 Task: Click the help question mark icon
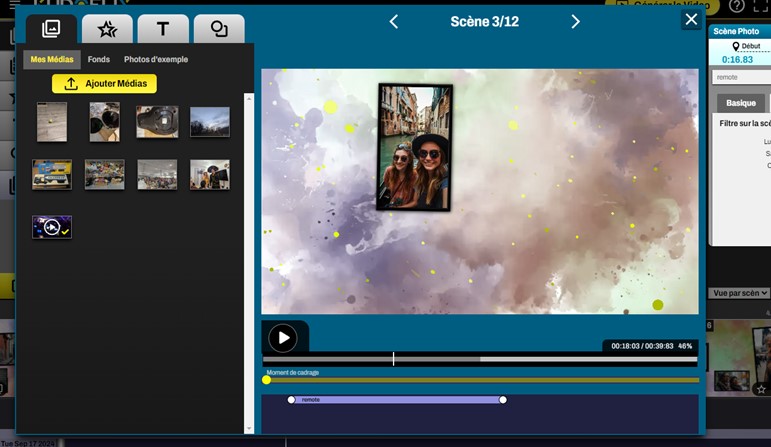pos(737,6)
